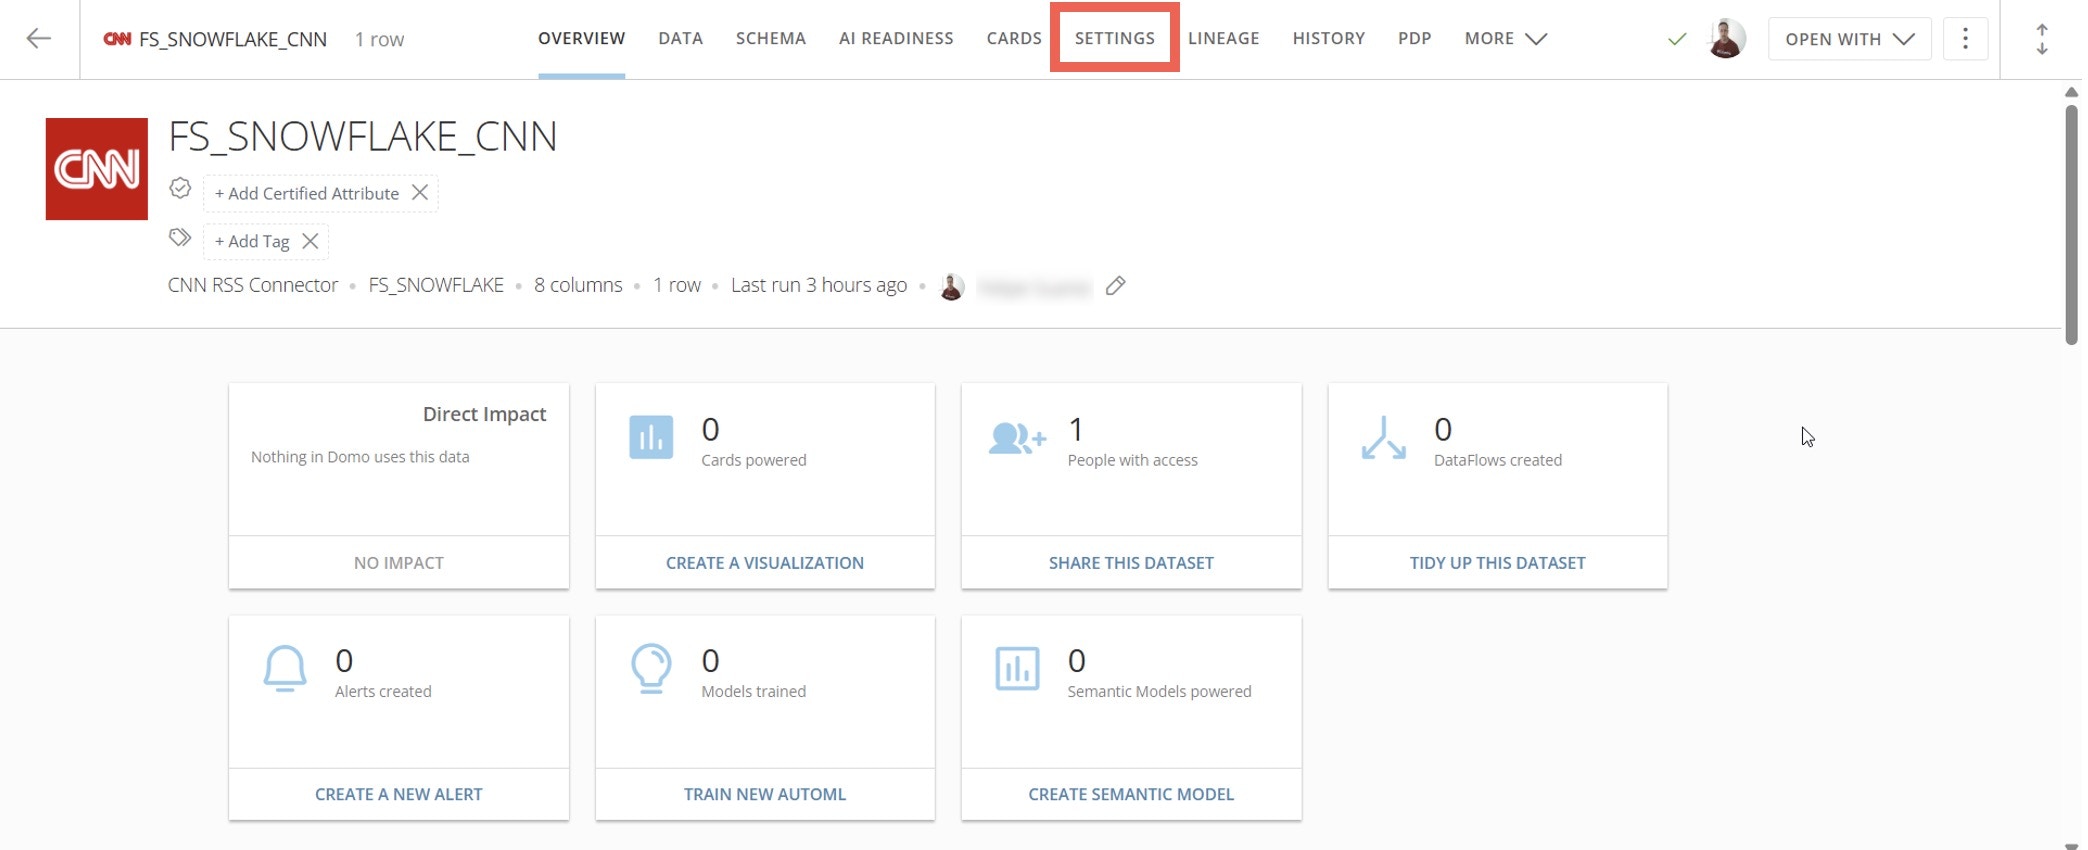The height and width of the screenshot is (850, 2088).
Task: Click the 8 columns text
Action: [578, 285]
